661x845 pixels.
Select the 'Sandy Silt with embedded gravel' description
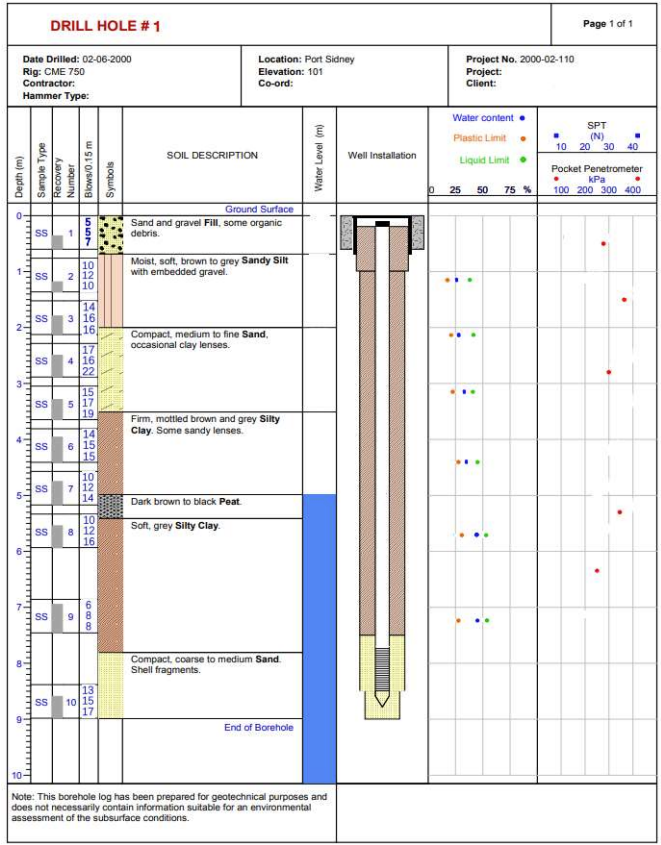(210, 266)
